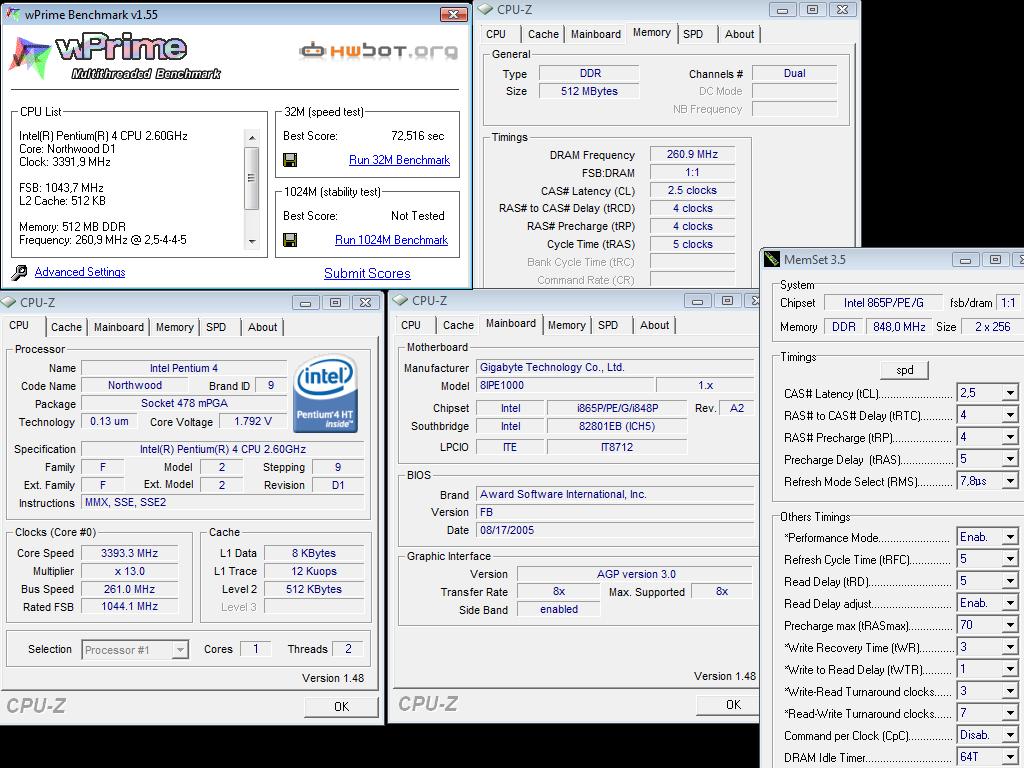Click the 32M benchmark save floppy icon

tap(290, 160)
